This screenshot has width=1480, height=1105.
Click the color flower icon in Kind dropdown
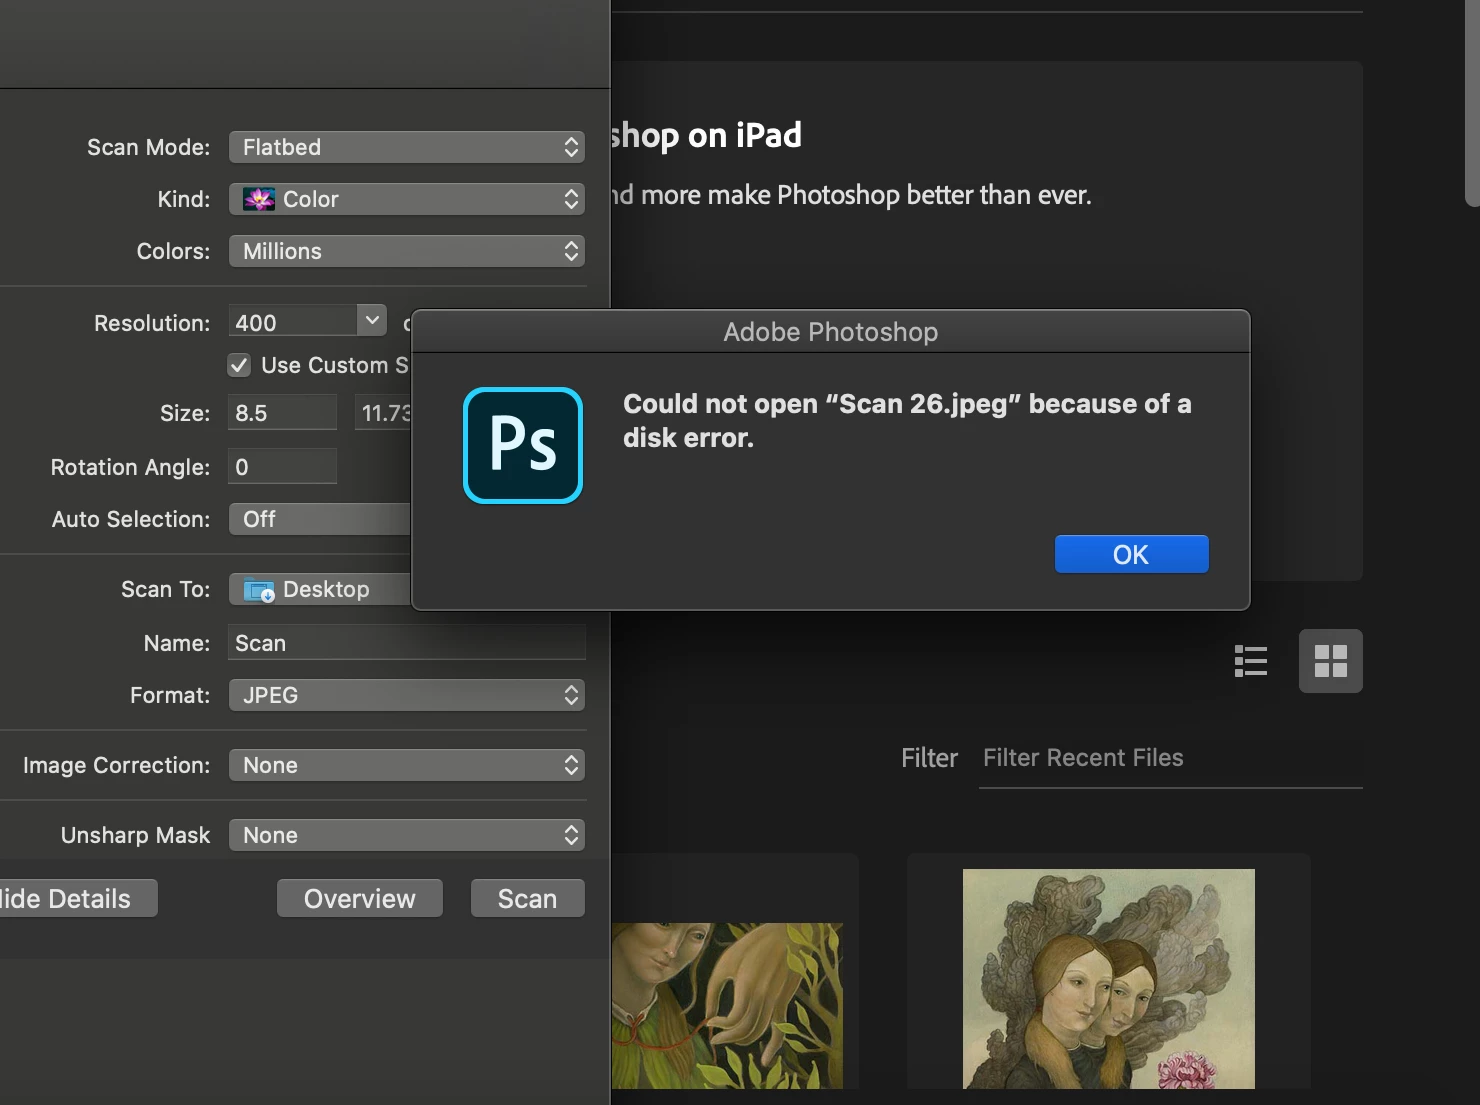(x=259, y=199)
